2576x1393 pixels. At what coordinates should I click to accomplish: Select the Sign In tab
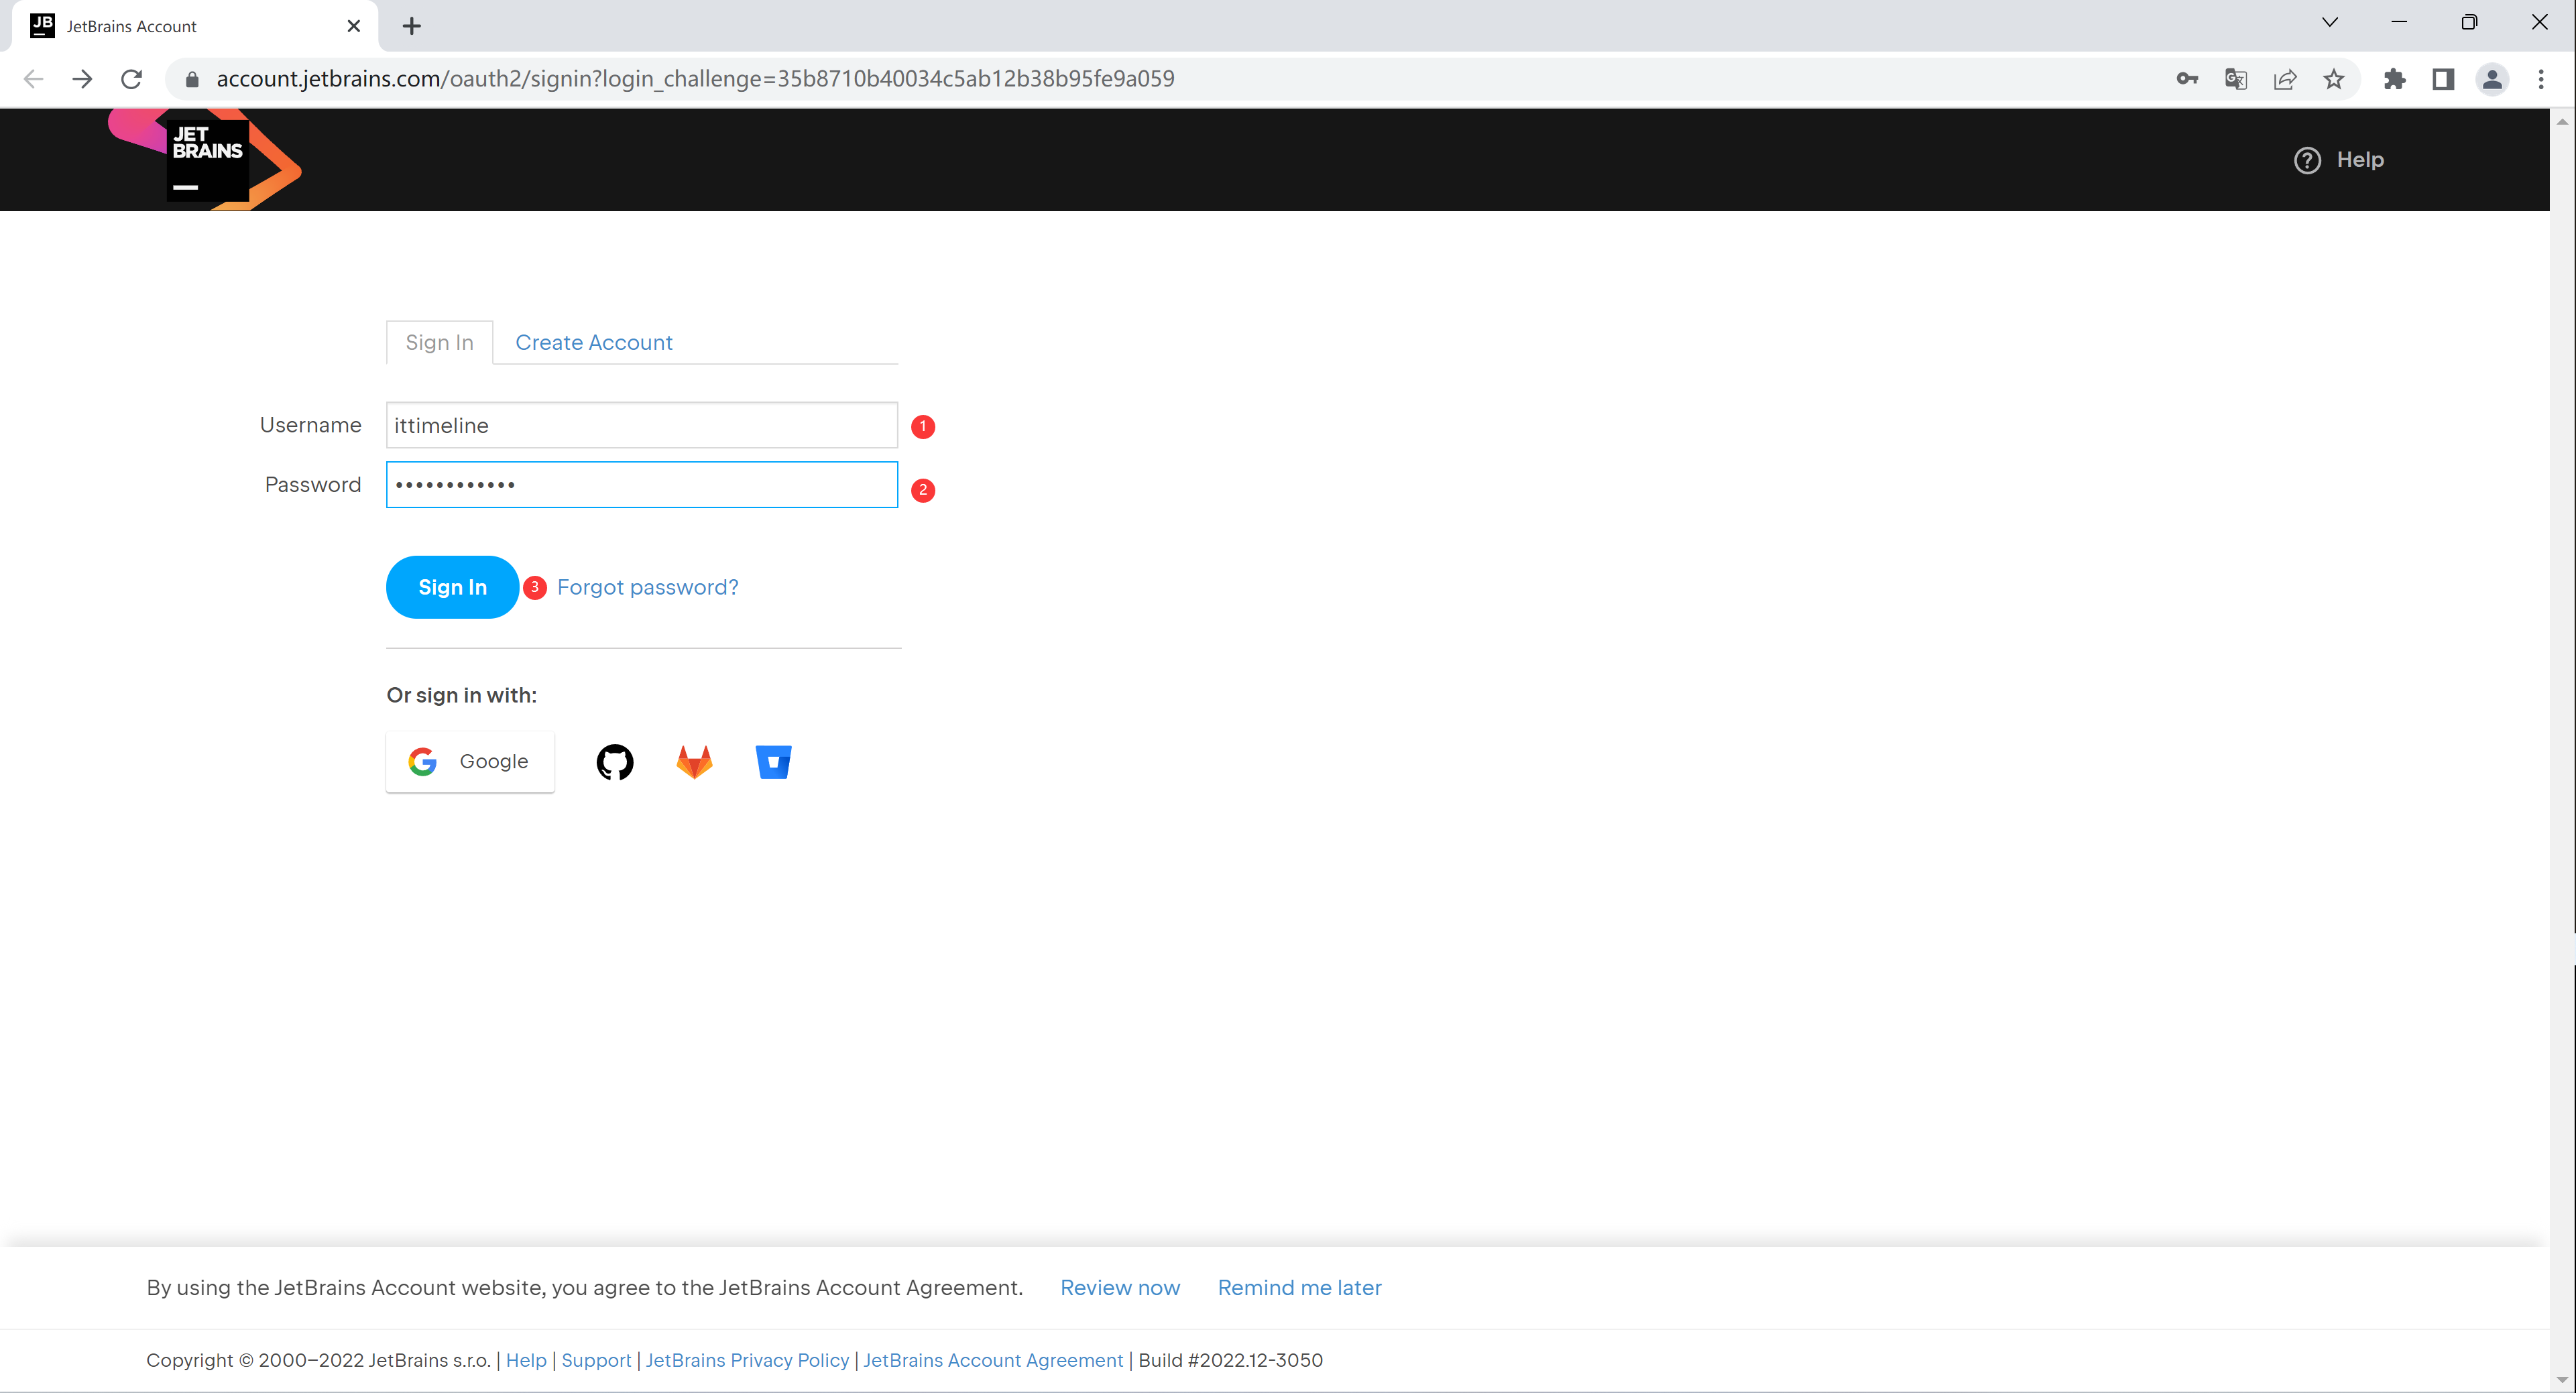439,341
